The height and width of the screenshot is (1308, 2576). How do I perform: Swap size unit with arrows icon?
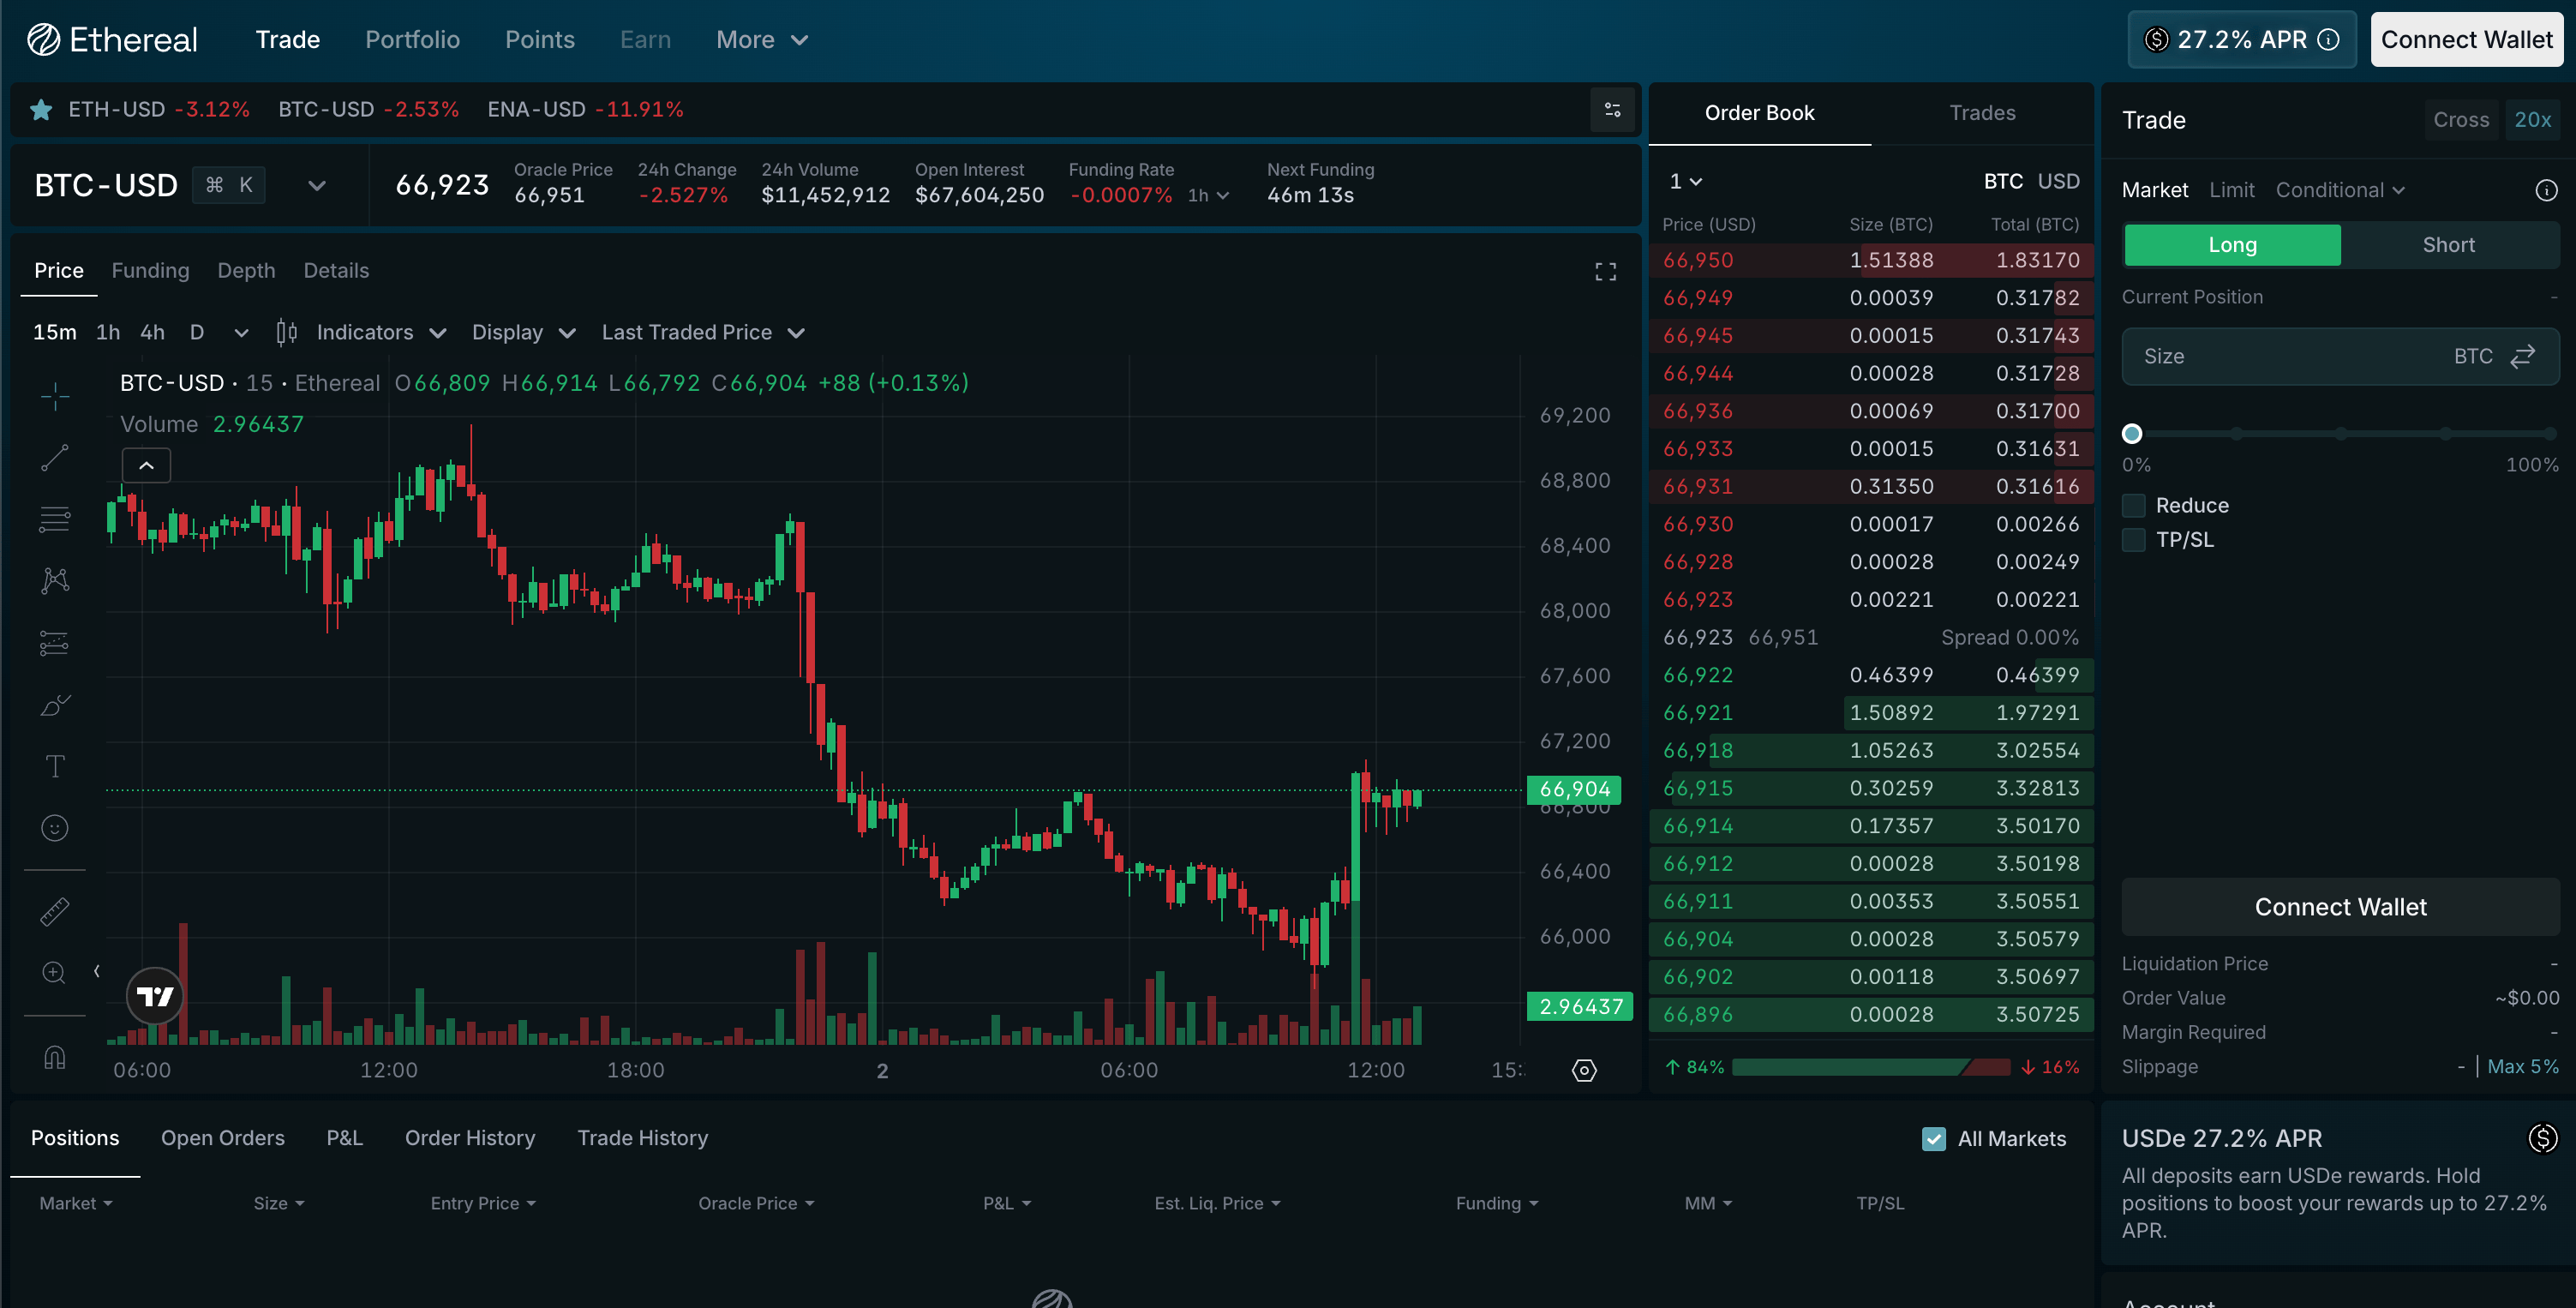2523,357
